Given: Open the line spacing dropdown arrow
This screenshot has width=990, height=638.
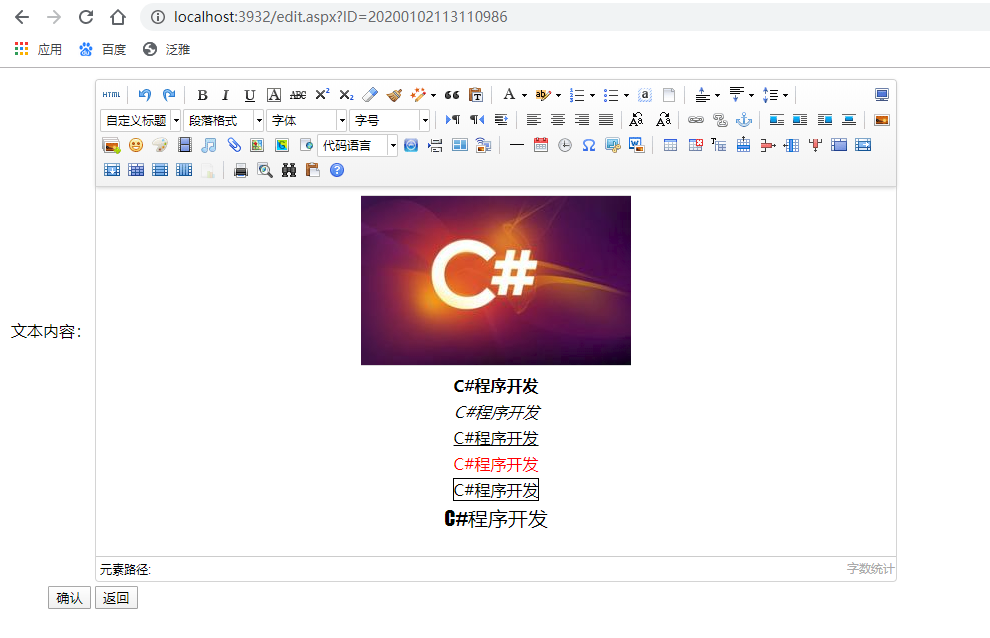Looking at the screenshot, I should [785, 95].
